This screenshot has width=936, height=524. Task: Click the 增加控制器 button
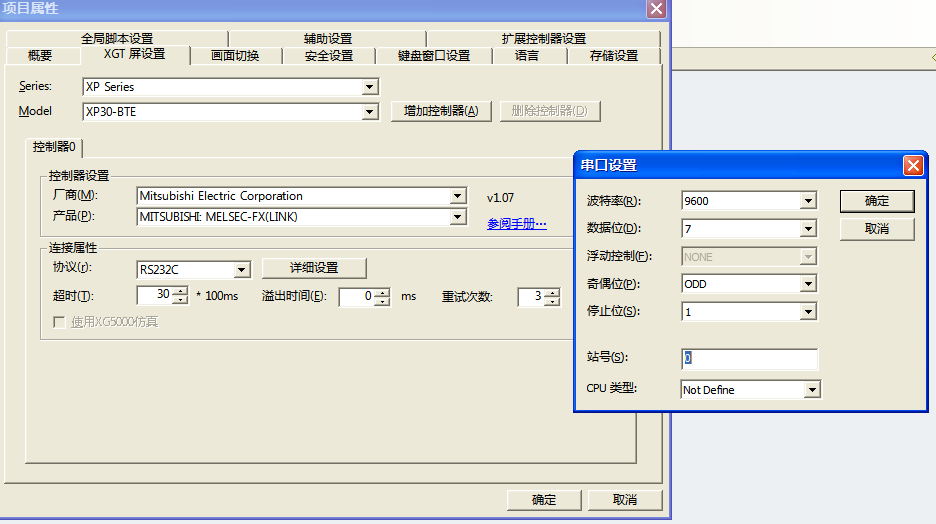click(x=441, y=111)
